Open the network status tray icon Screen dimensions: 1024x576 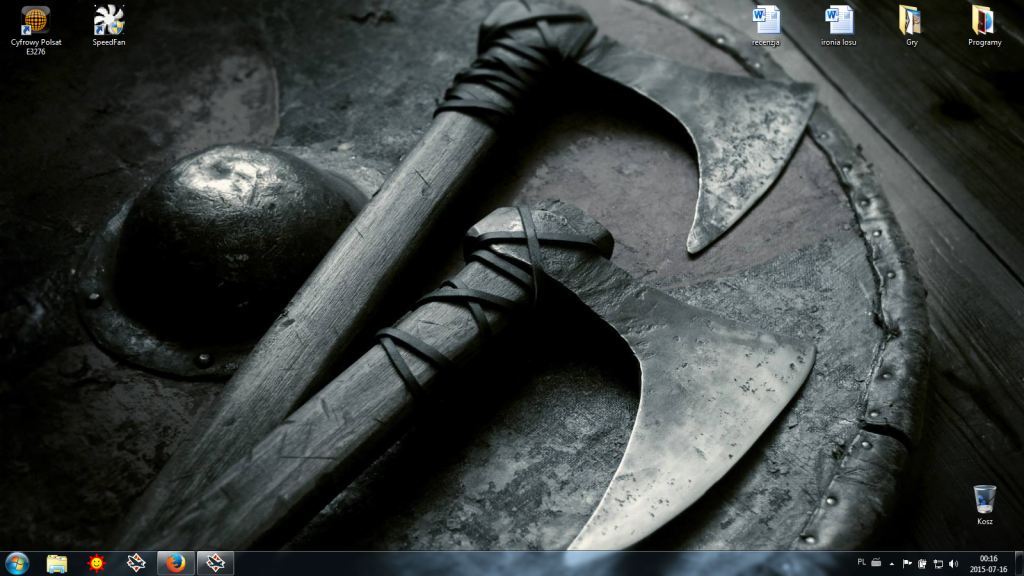click(938, 564)
